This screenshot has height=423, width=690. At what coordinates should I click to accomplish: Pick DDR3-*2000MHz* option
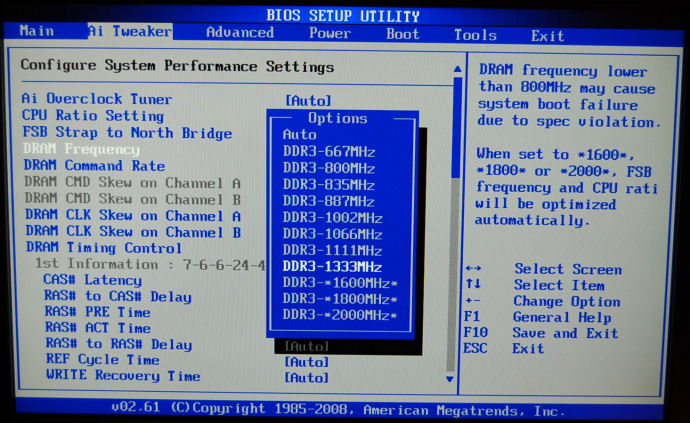340,315
